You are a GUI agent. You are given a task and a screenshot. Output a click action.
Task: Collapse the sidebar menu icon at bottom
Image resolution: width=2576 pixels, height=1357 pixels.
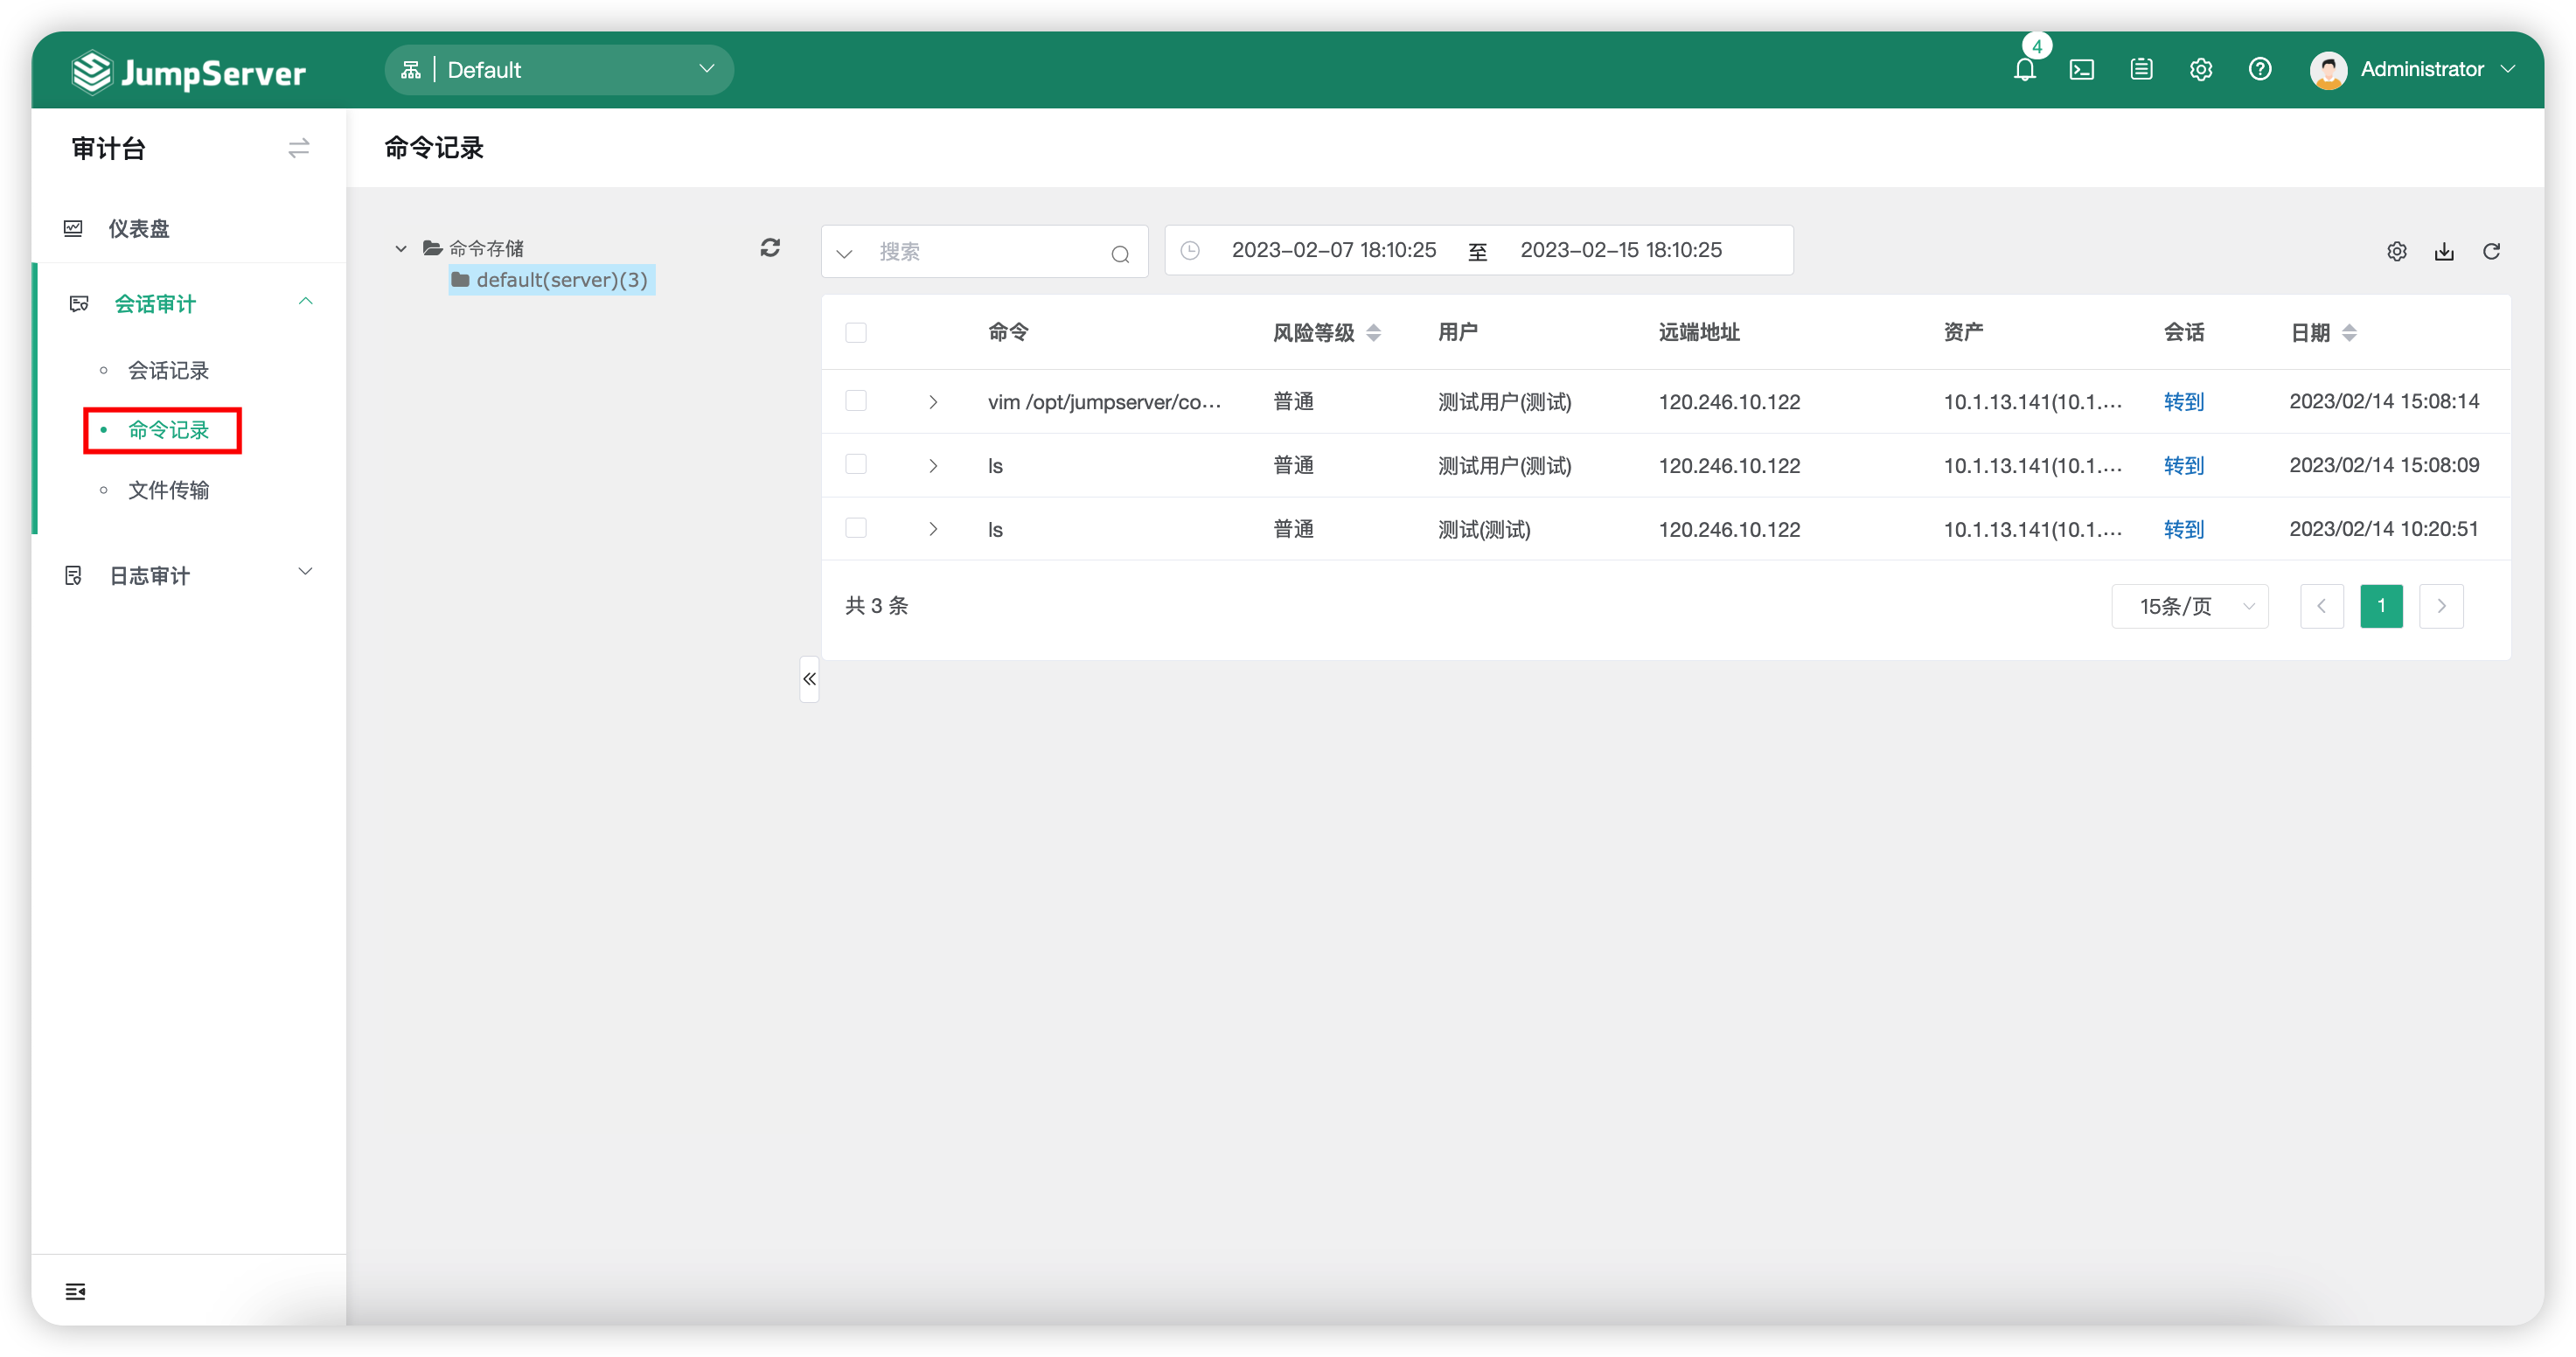76,1291
